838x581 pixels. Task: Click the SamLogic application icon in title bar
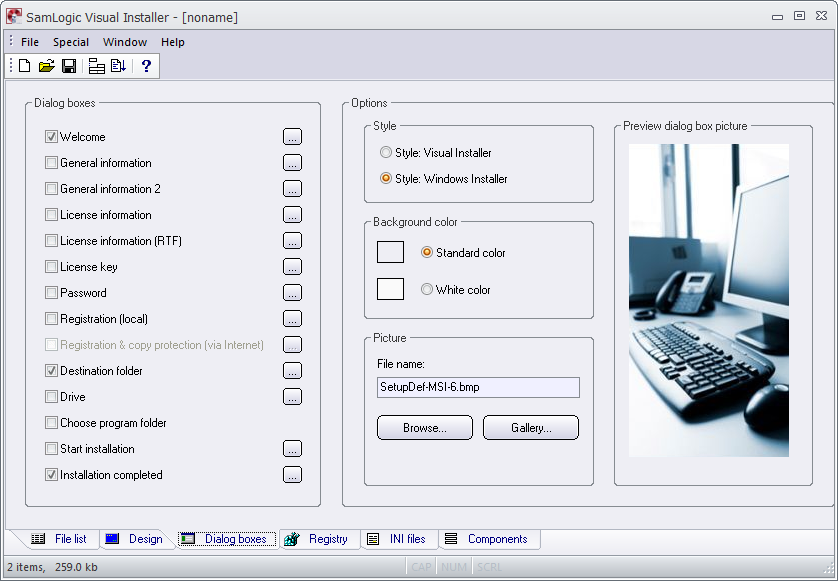pyautogui.click(x=14, y=17)
